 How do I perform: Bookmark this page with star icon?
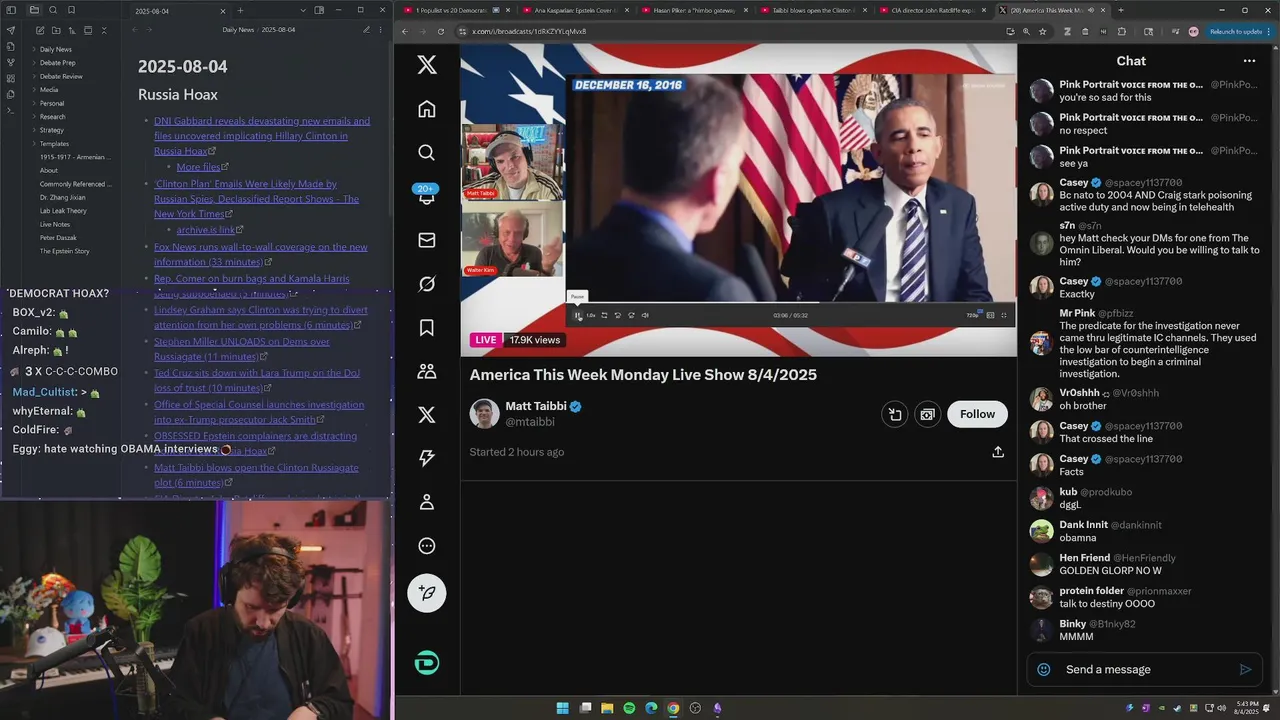(x=1043, y=31)
